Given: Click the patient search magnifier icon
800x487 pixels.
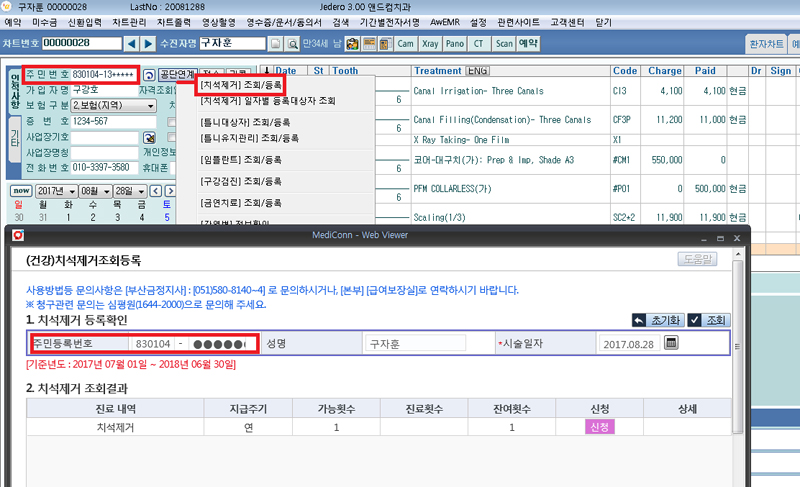Looking at the screenshot, I should 292,44.
